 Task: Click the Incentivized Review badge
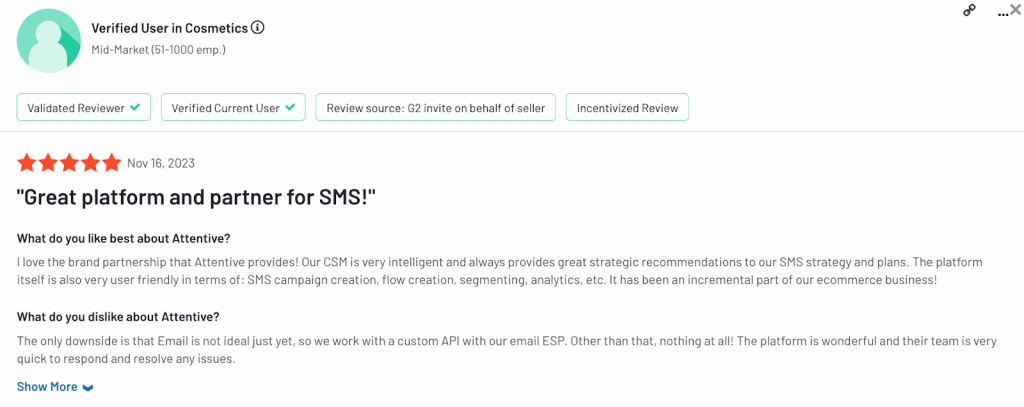627,107
